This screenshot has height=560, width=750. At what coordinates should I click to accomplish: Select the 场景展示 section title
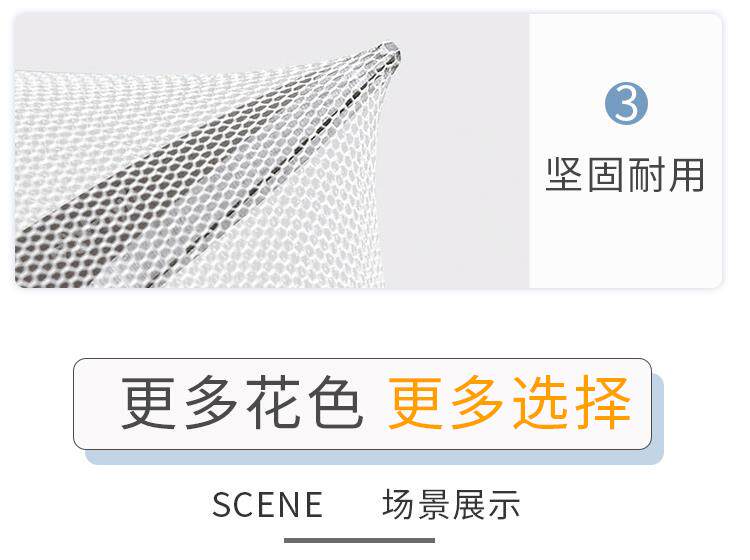click(451, 505)
